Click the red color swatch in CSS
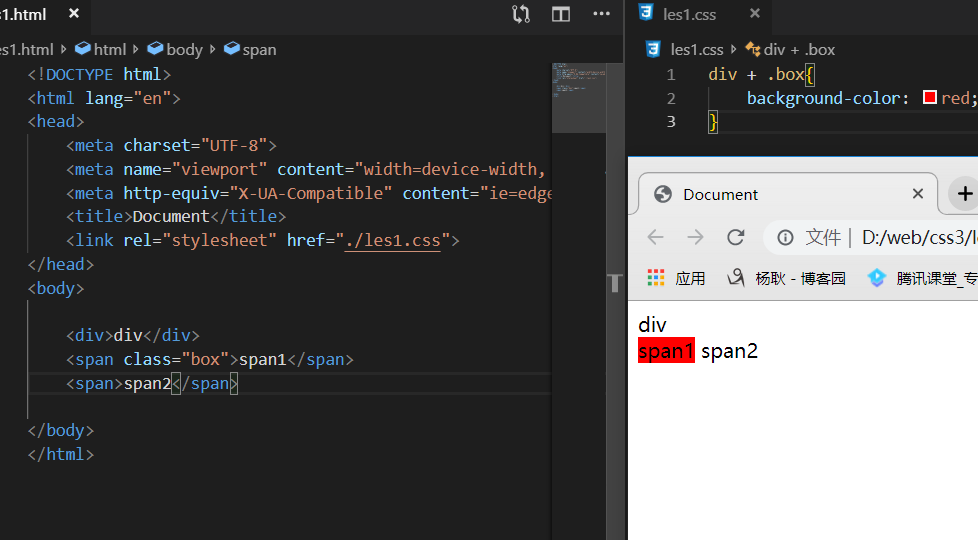The width and height of the screenshot is (978, 540). tap(929, 98)
